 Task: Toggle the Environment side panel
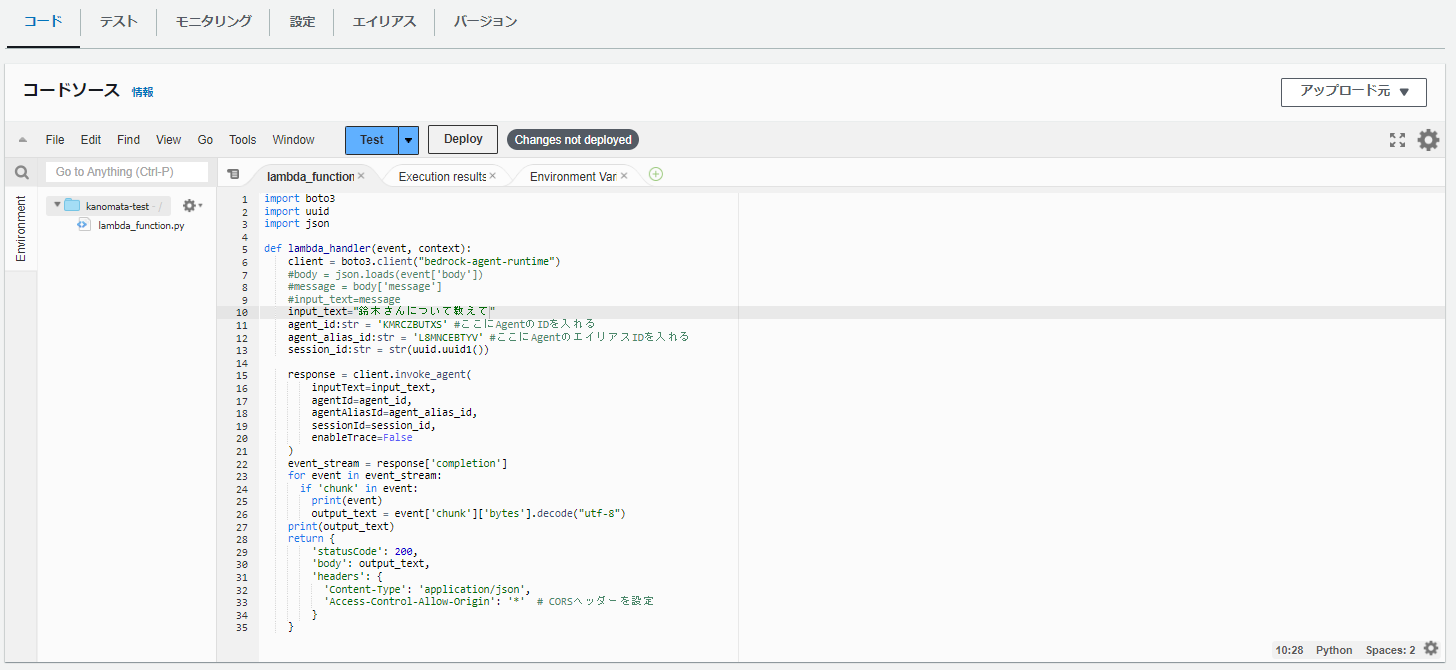(21, 228)
